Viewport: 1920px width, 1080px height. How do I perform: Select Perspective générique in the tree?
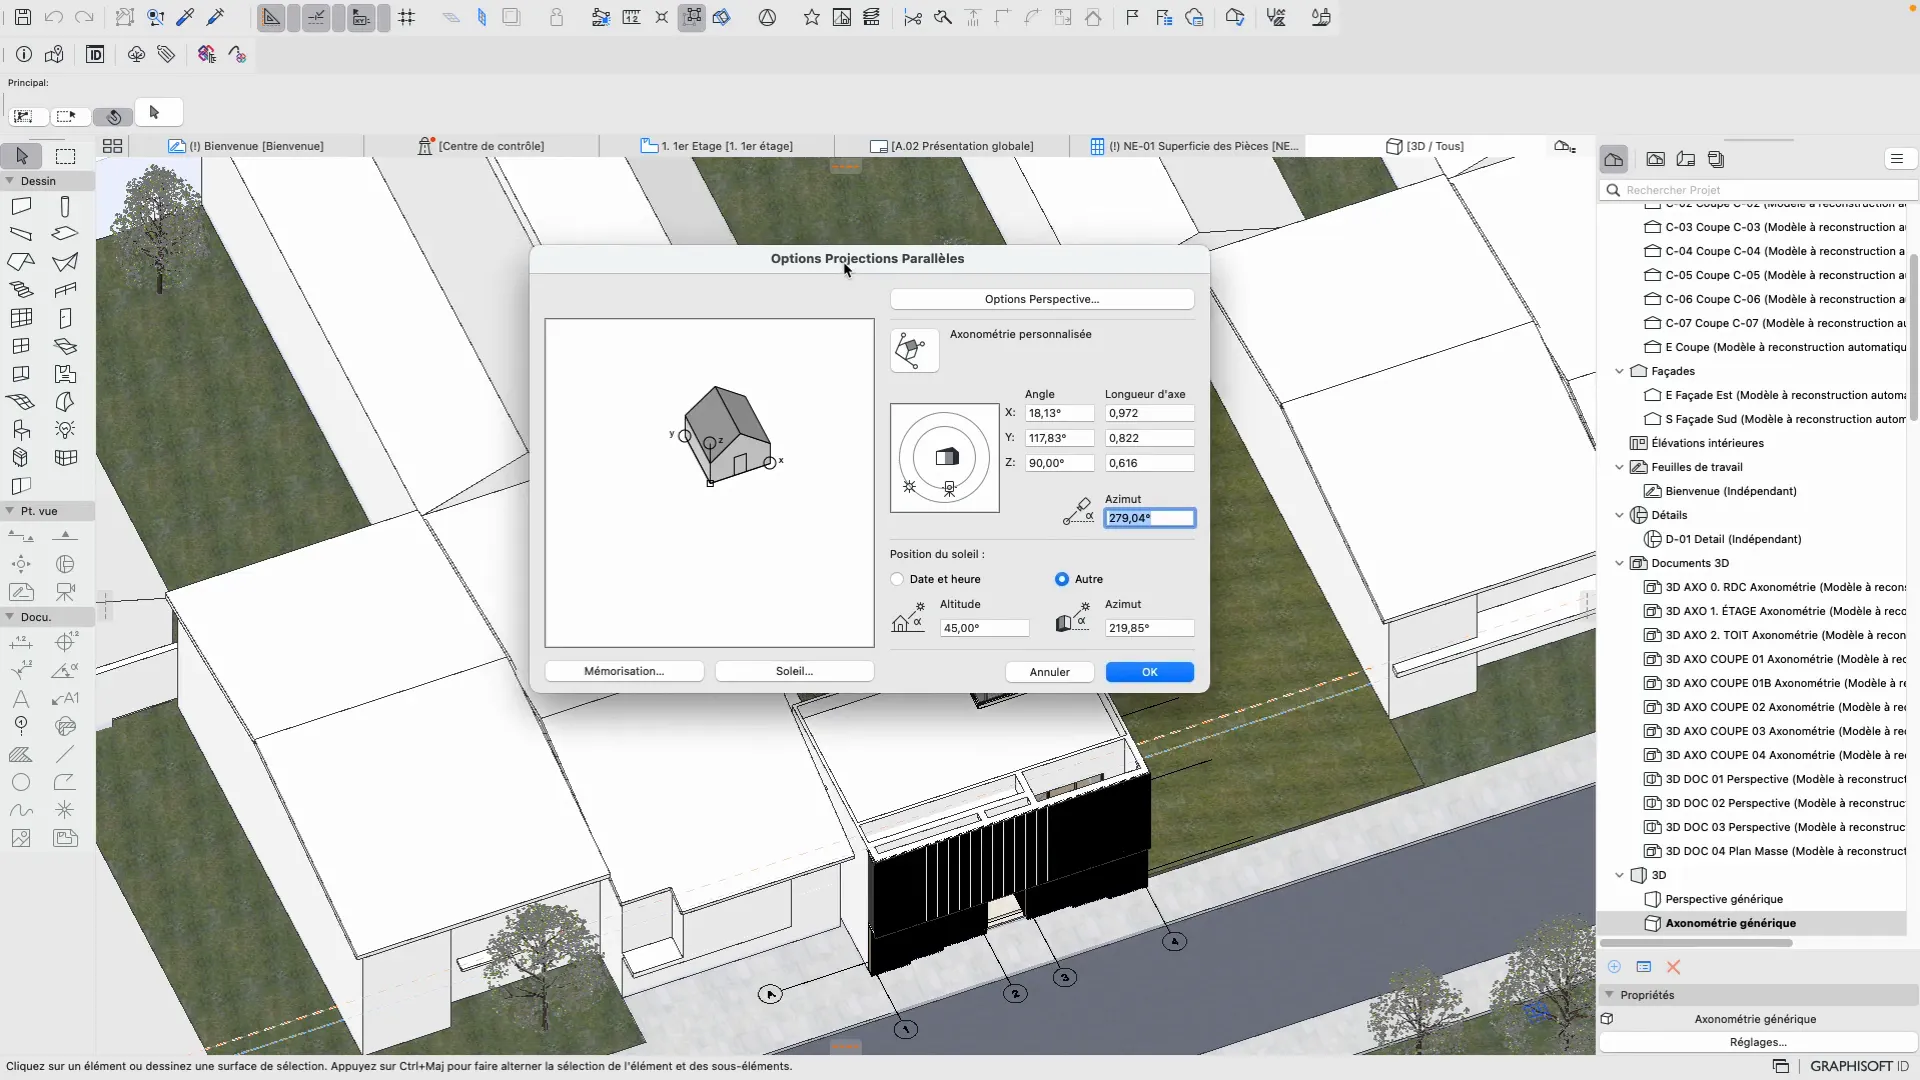pyautogui.click(x=1723, y=899)
